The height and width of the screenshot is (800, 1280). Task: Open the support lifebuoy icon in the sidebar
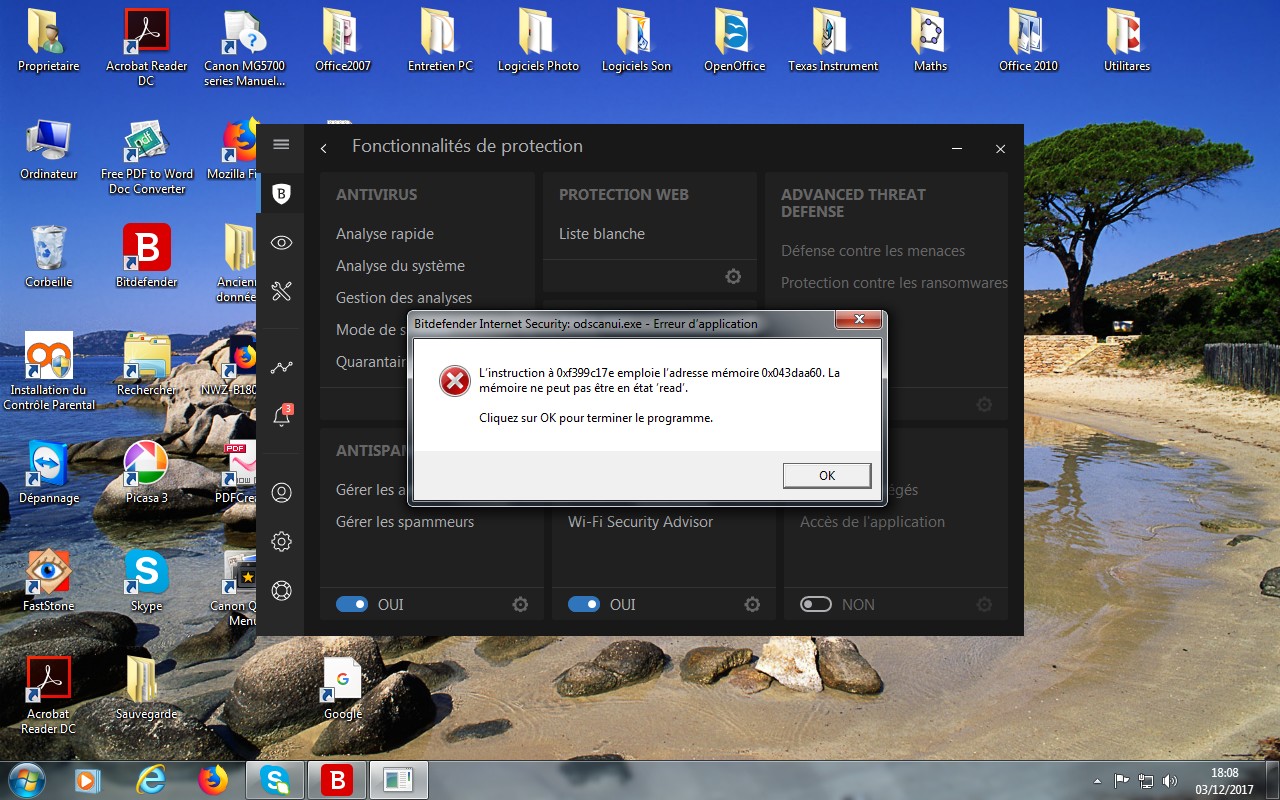click(x=282, y=591)
